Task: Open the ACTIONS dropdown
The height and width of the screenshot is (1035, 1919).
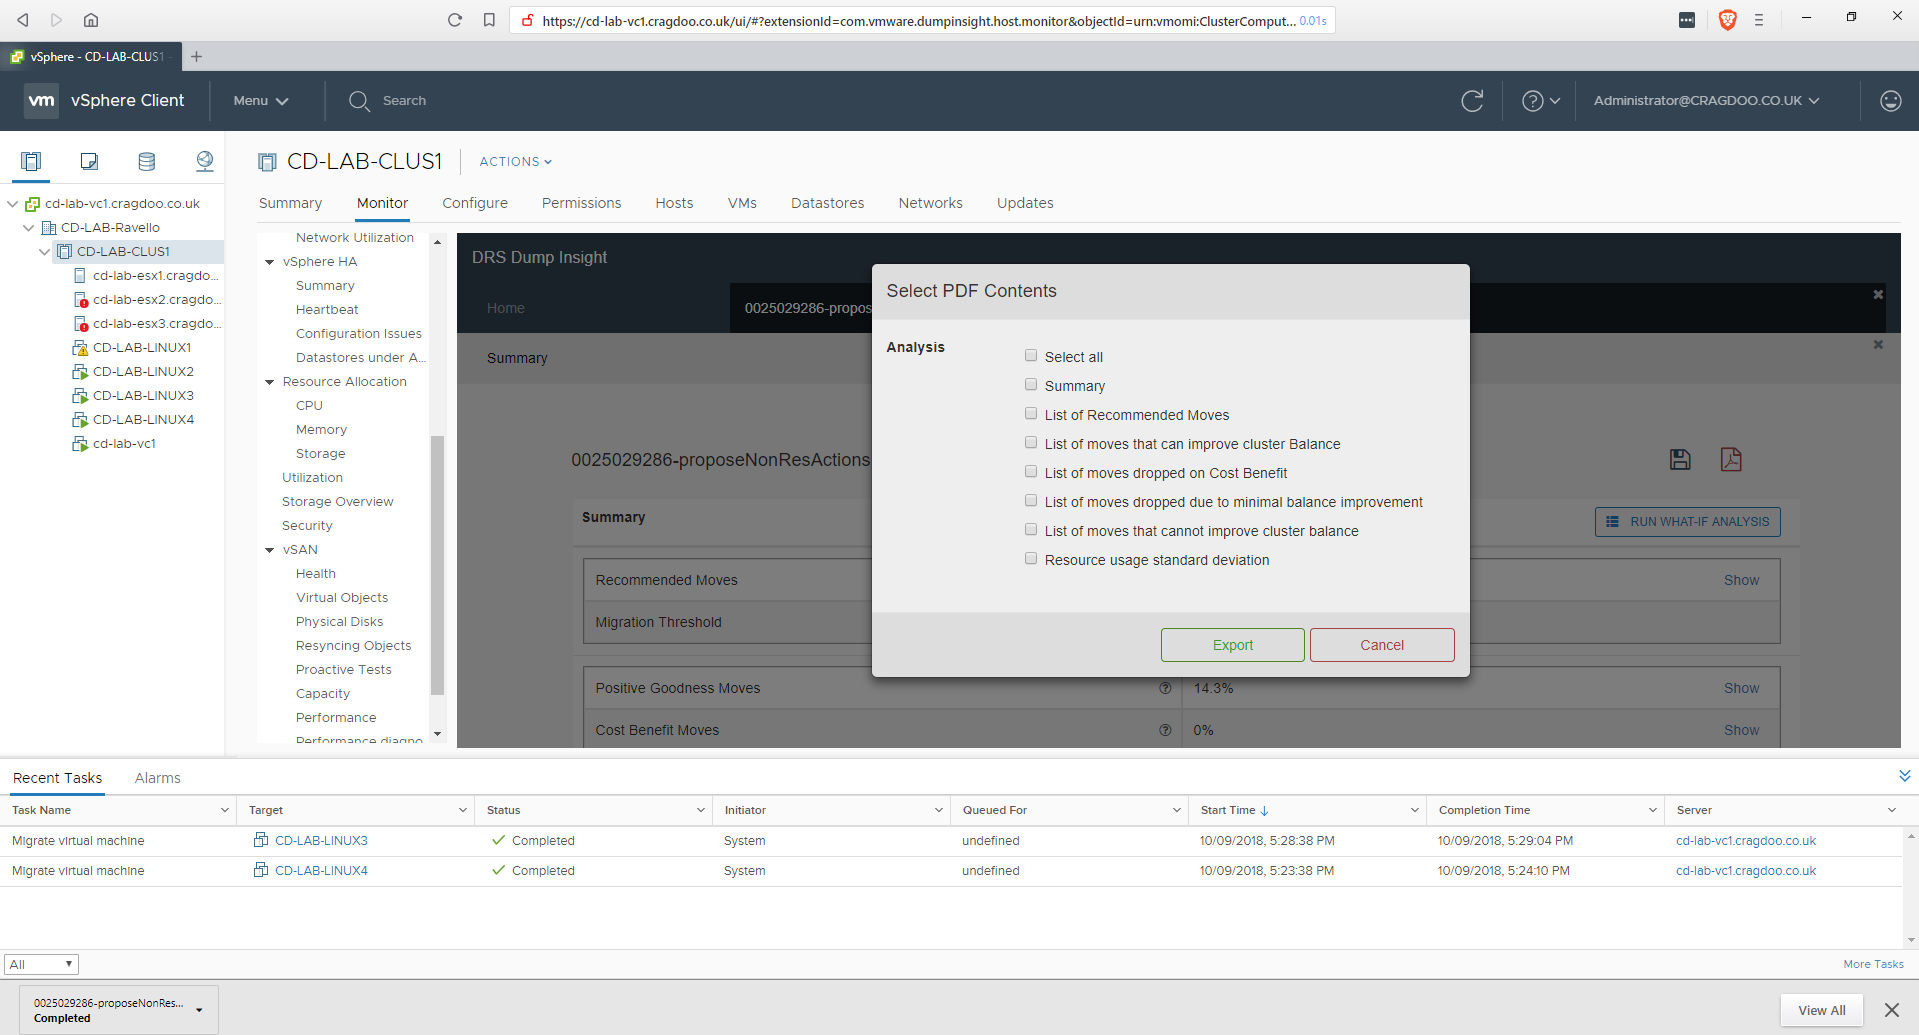Action: pyautogui.click(x=515, y=161)
